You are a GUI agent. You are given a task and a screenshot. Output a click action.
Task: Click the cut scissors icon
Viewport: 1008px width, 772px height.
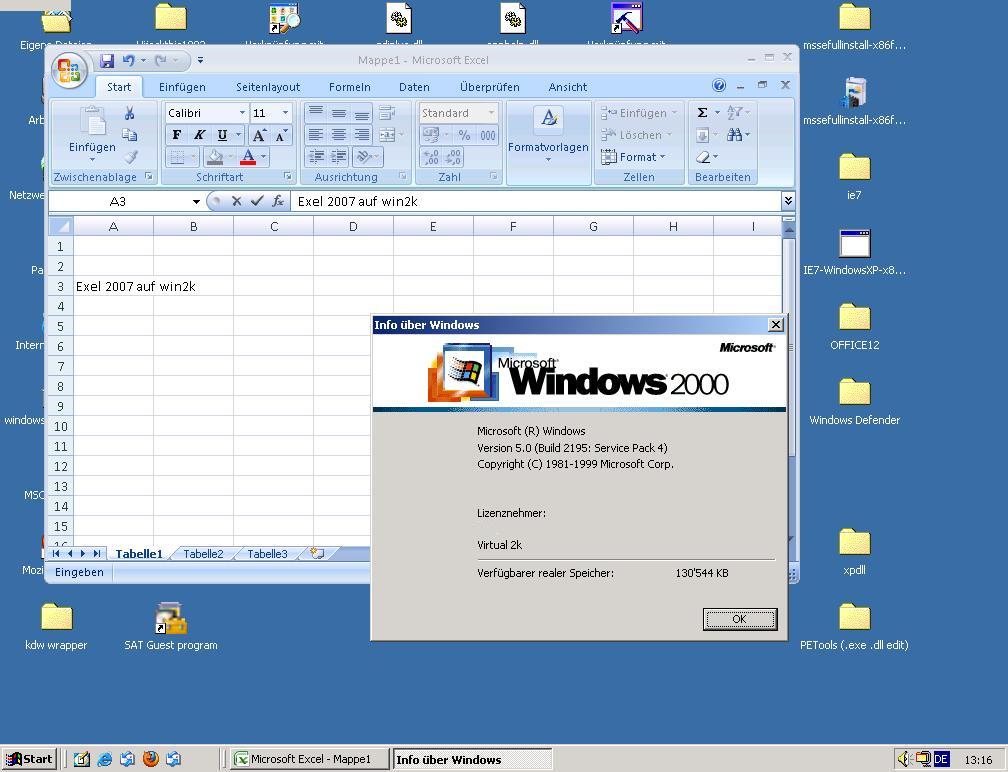[129, 113]
